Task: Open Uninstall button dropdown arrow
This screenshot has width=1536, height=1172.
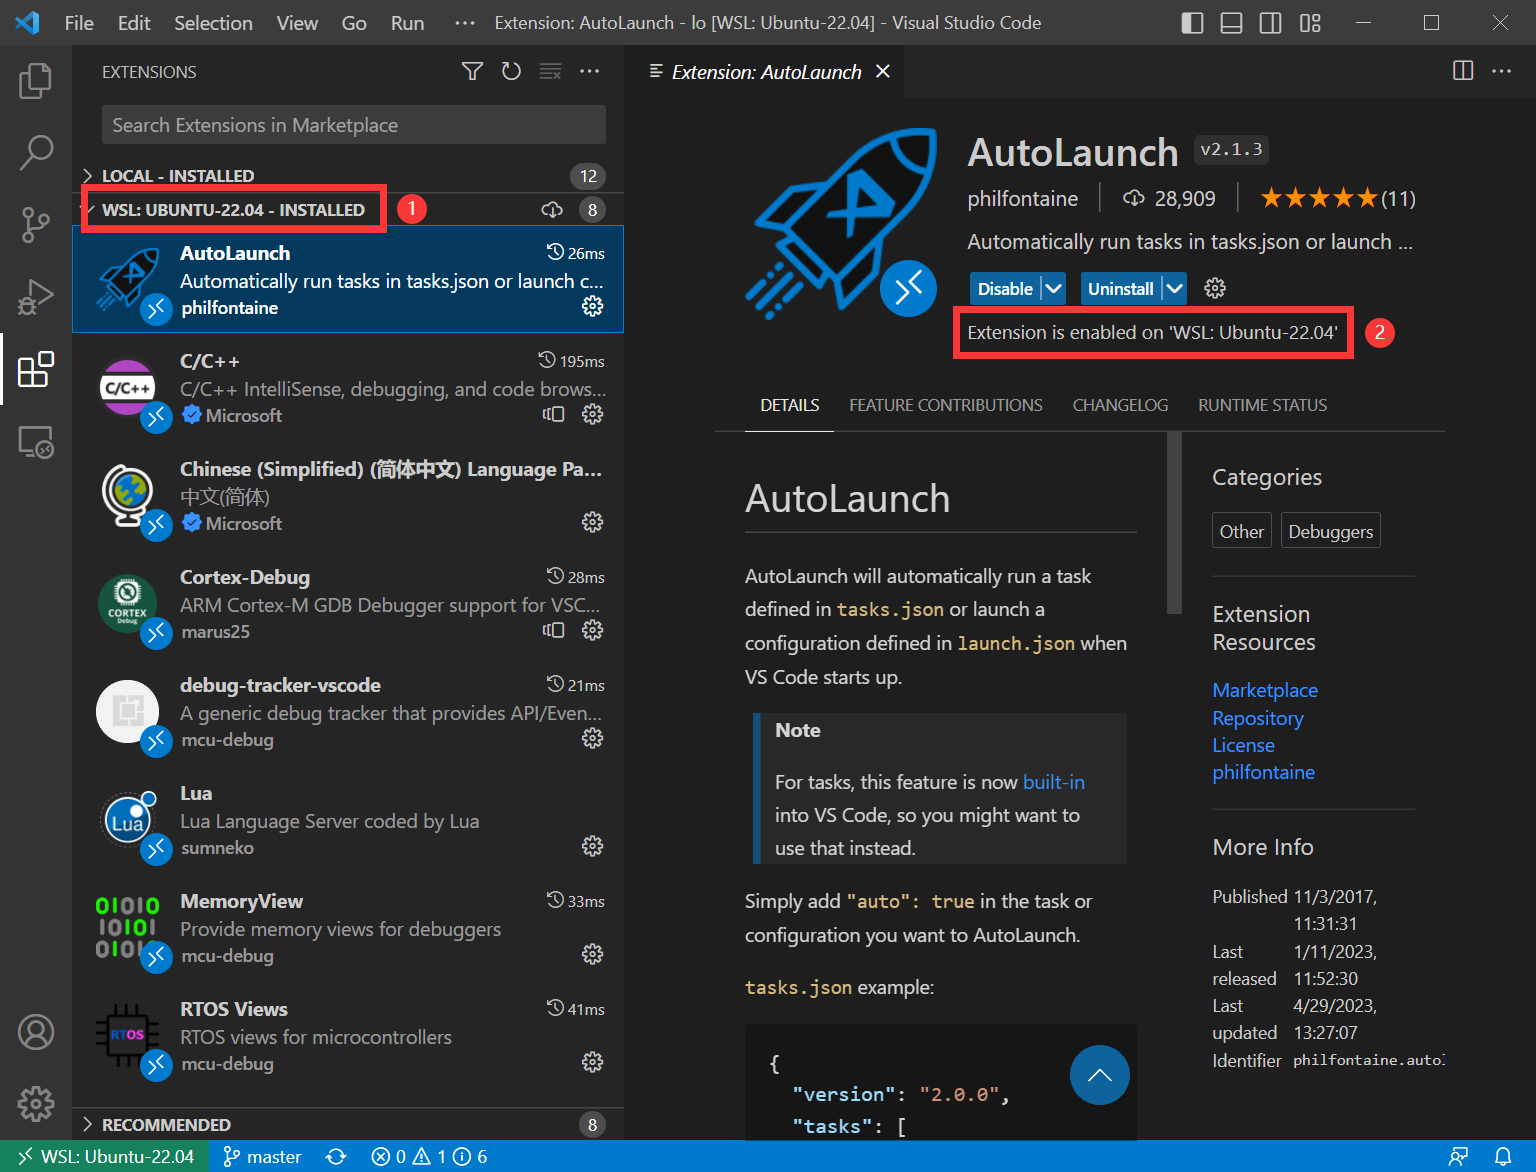Action: (1174, 289)
